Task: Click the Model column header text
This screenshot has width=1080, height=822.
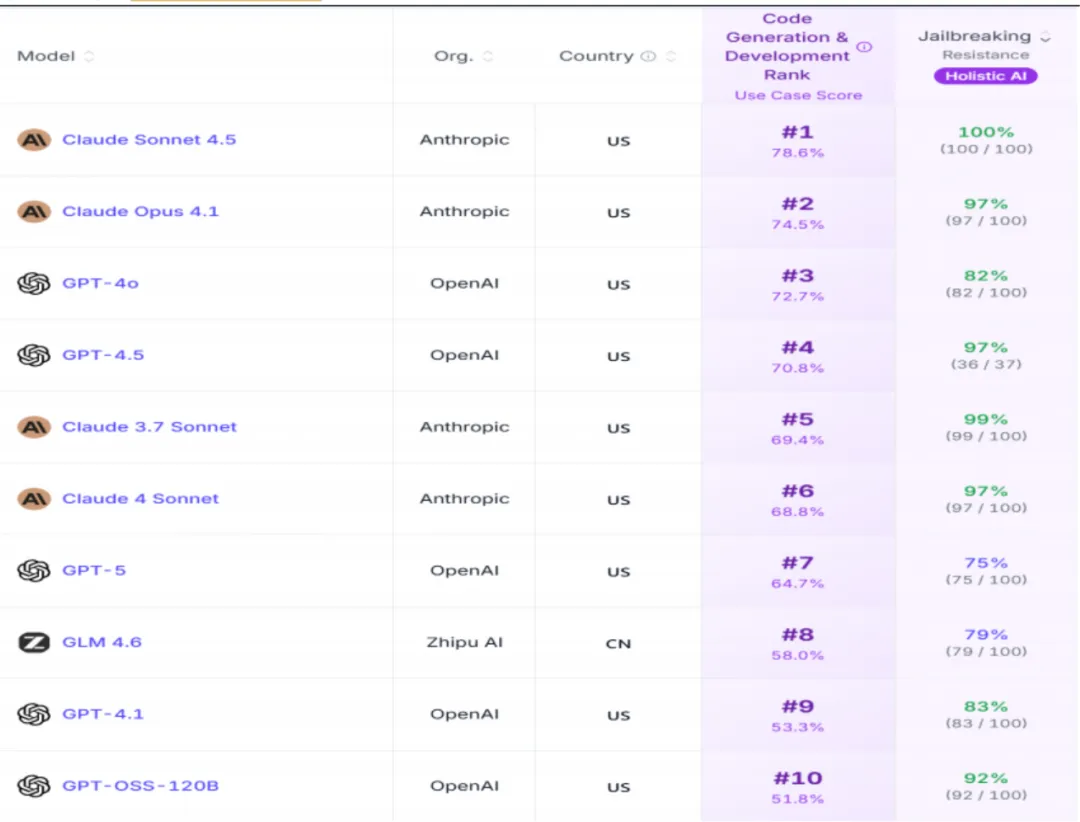Action: pyautogui.click(x=46, y=56)
